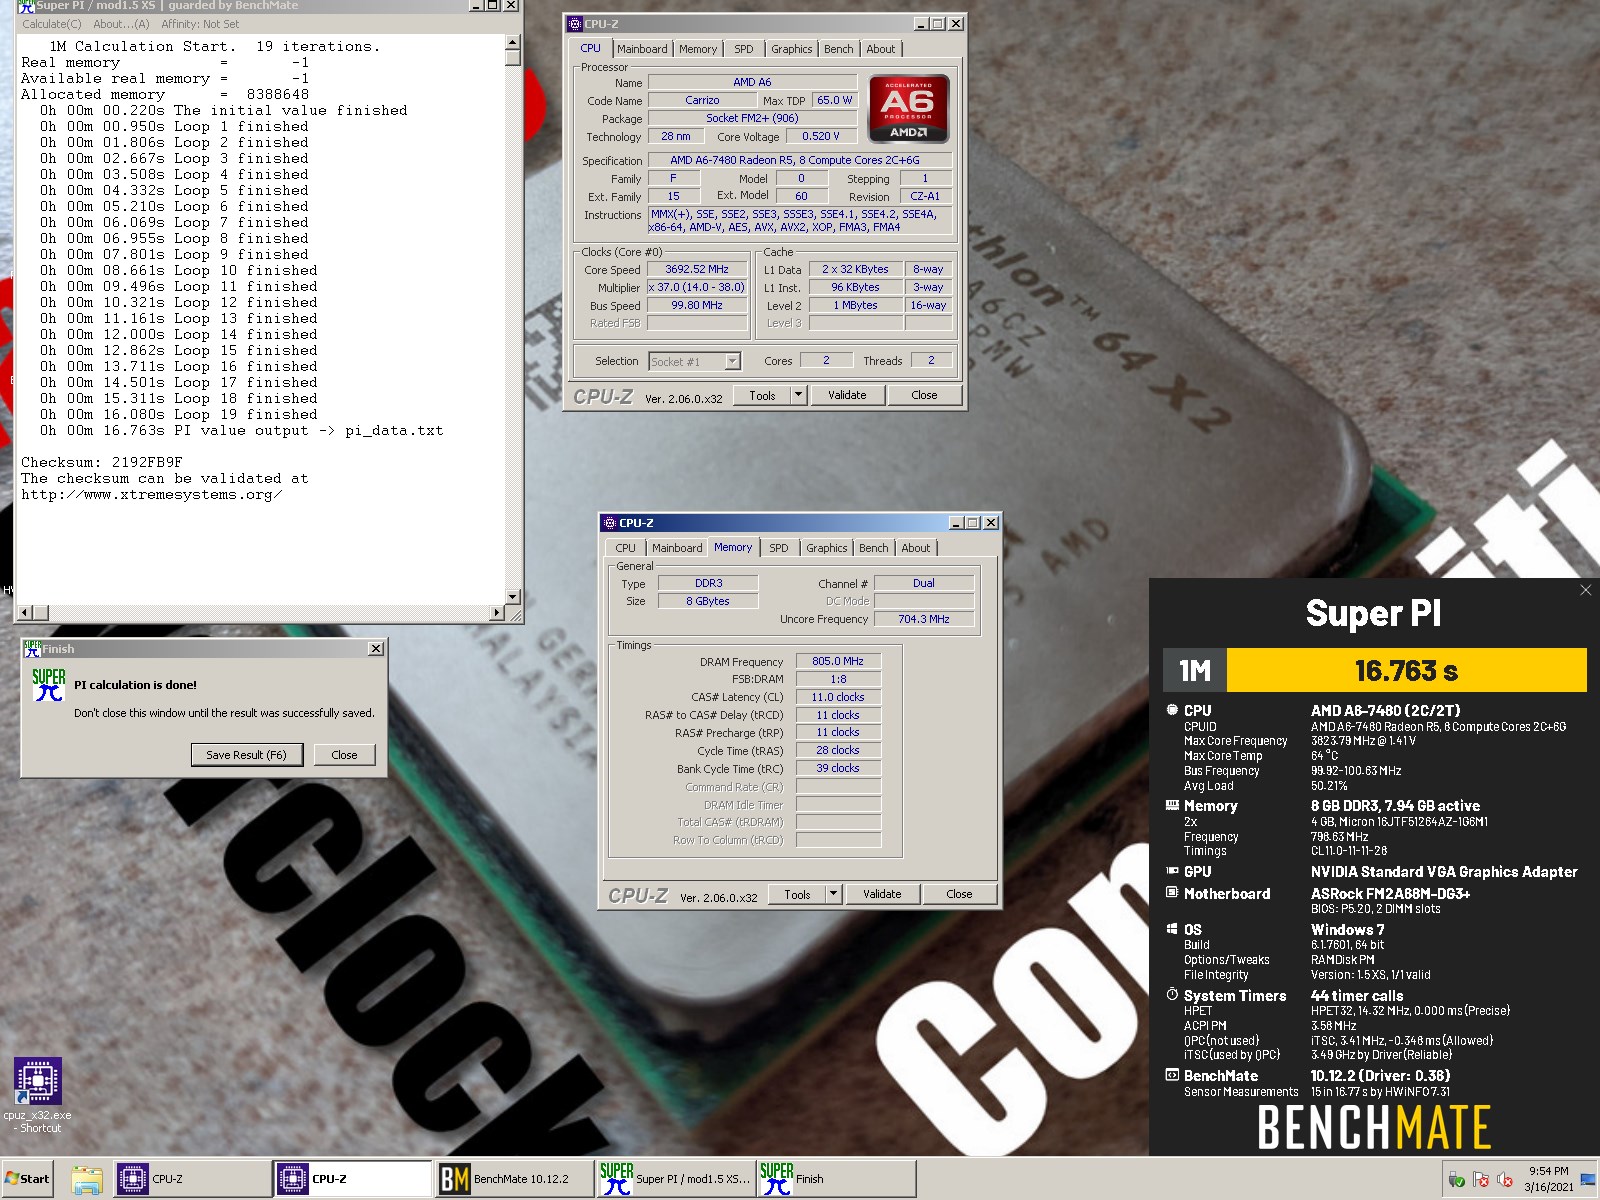The height and width of the screenshot is (1200, 1600).
Task: Close the Finish dialog with X button
Action: click(376, 649)
